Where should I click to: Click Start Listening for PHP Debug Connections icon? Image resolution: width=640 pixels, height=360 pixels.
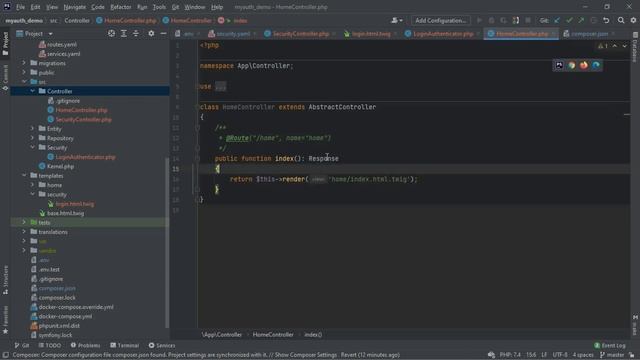(x=516, y=20)
